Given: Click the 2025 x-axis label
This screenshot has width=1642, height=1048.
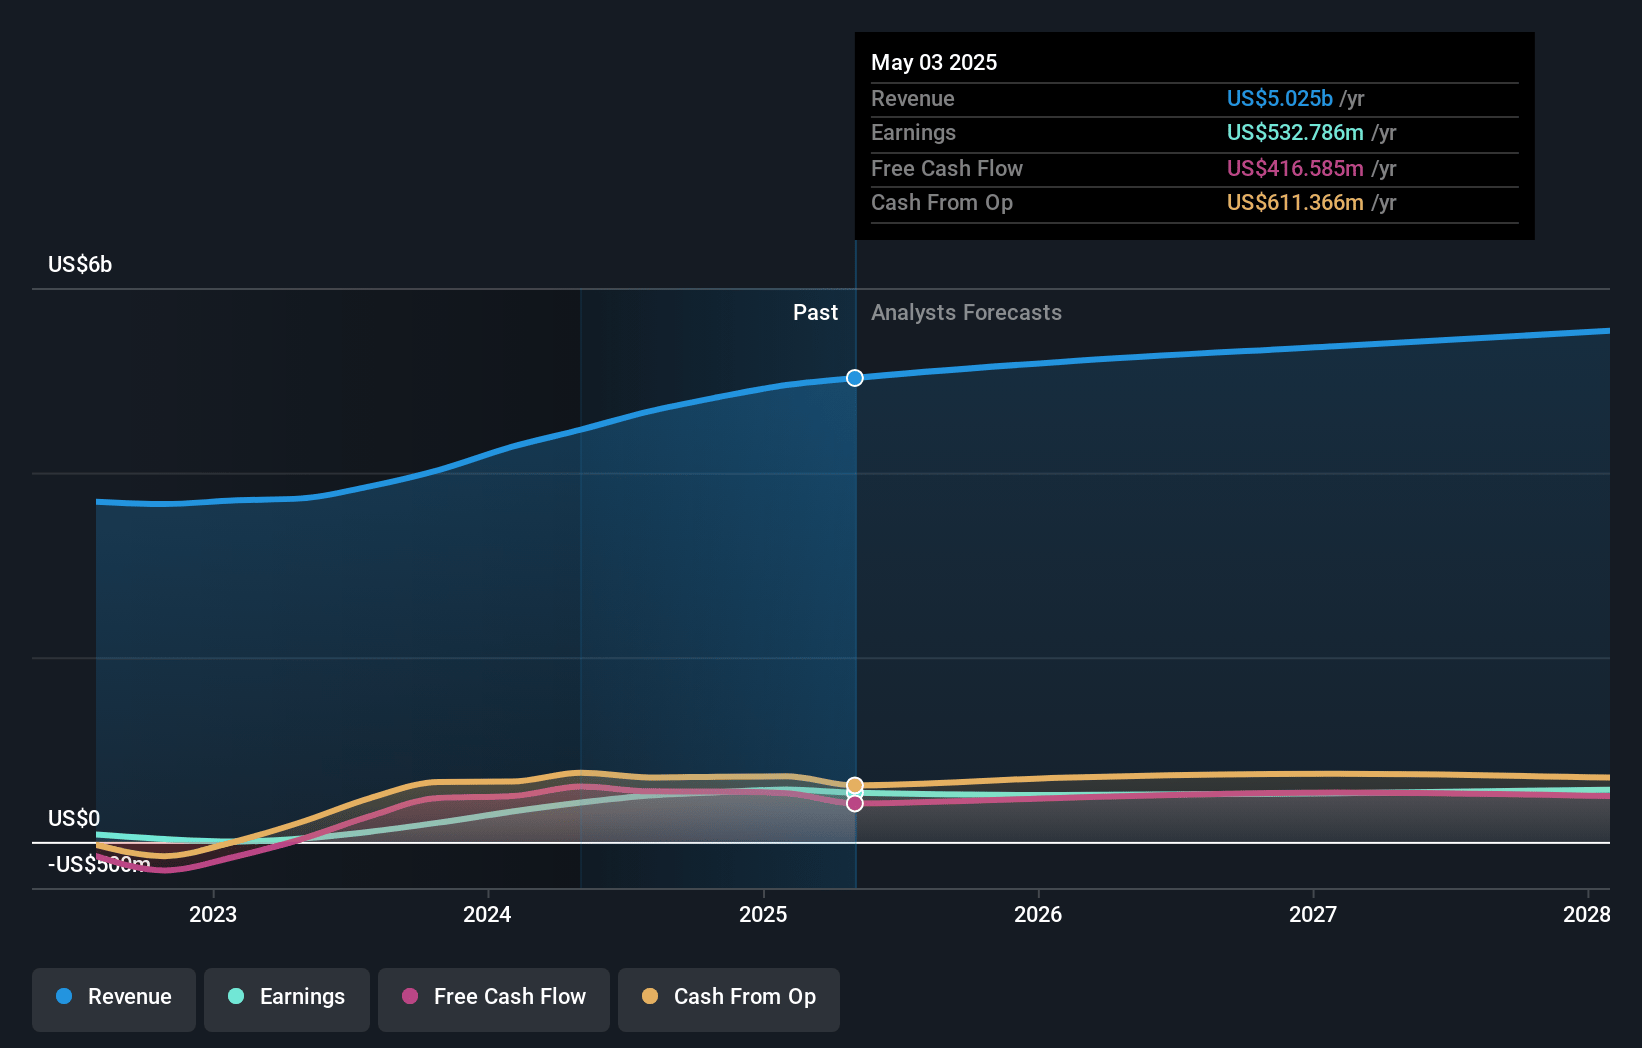Looking at the screenshot, I should click(763, 914).
